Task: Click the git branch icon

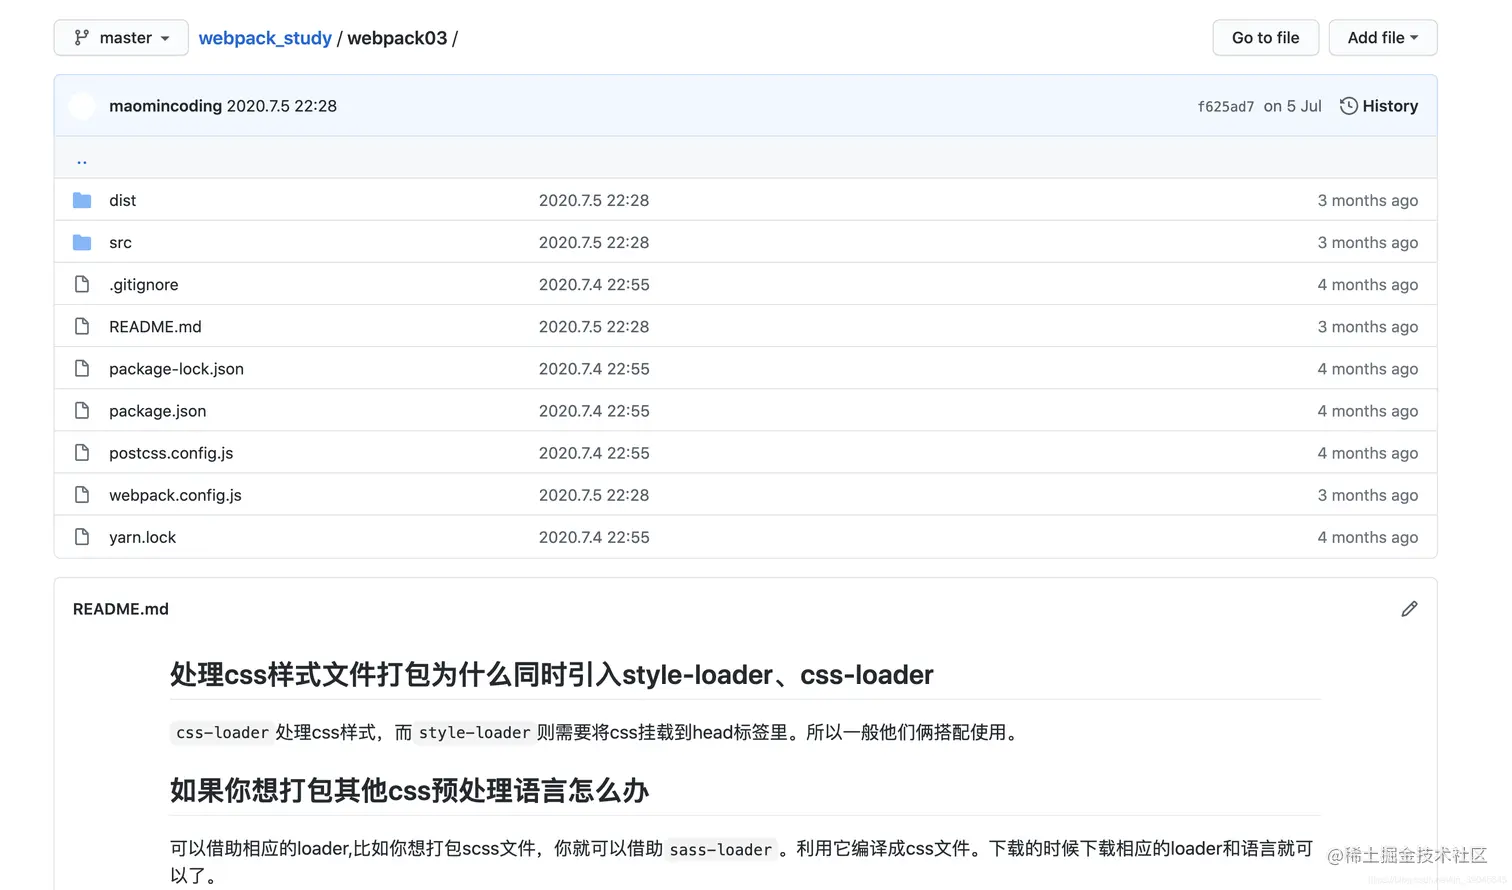Action: (82, 38)
